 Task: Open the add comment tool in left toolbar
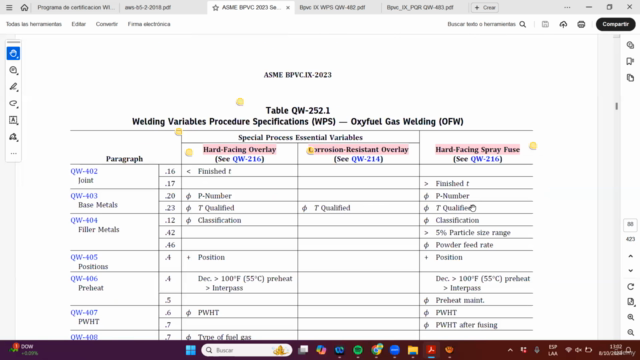(13, 70)
